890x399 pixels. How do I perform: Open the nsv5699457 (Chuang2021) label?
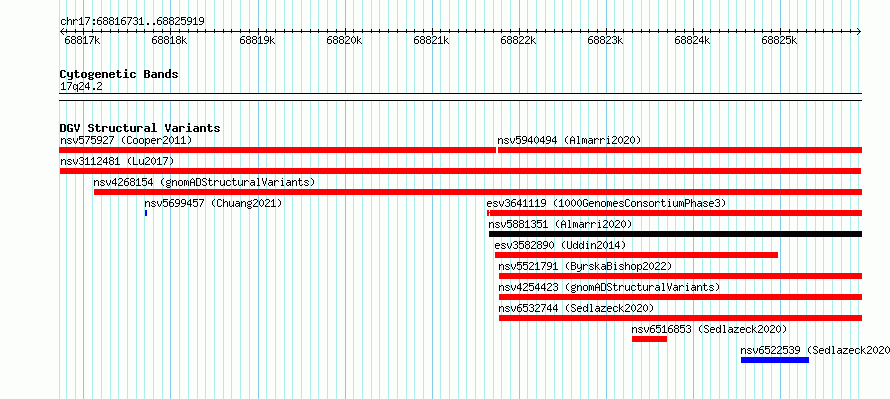tap(213, 203)
